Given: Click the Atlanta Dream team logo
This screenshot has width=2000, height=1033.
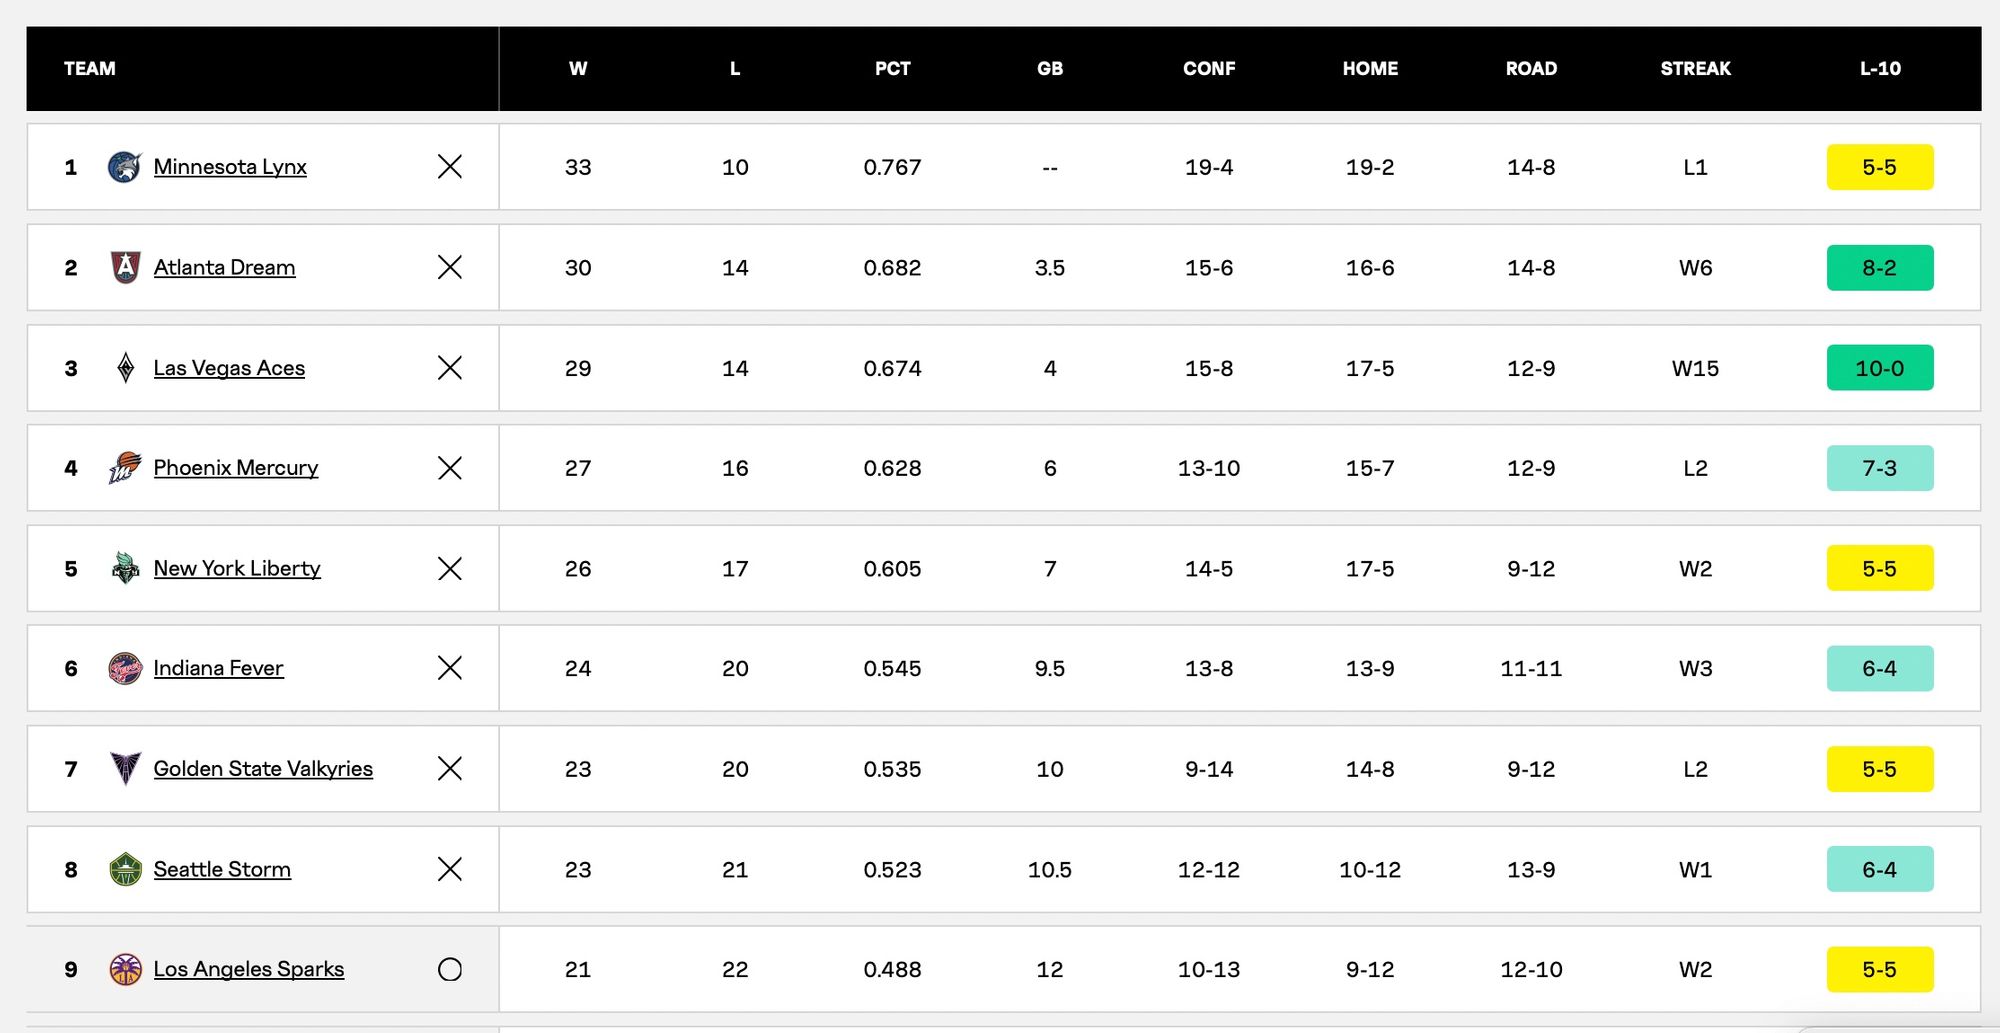Looking at the screenshot, I should (125, 267).
